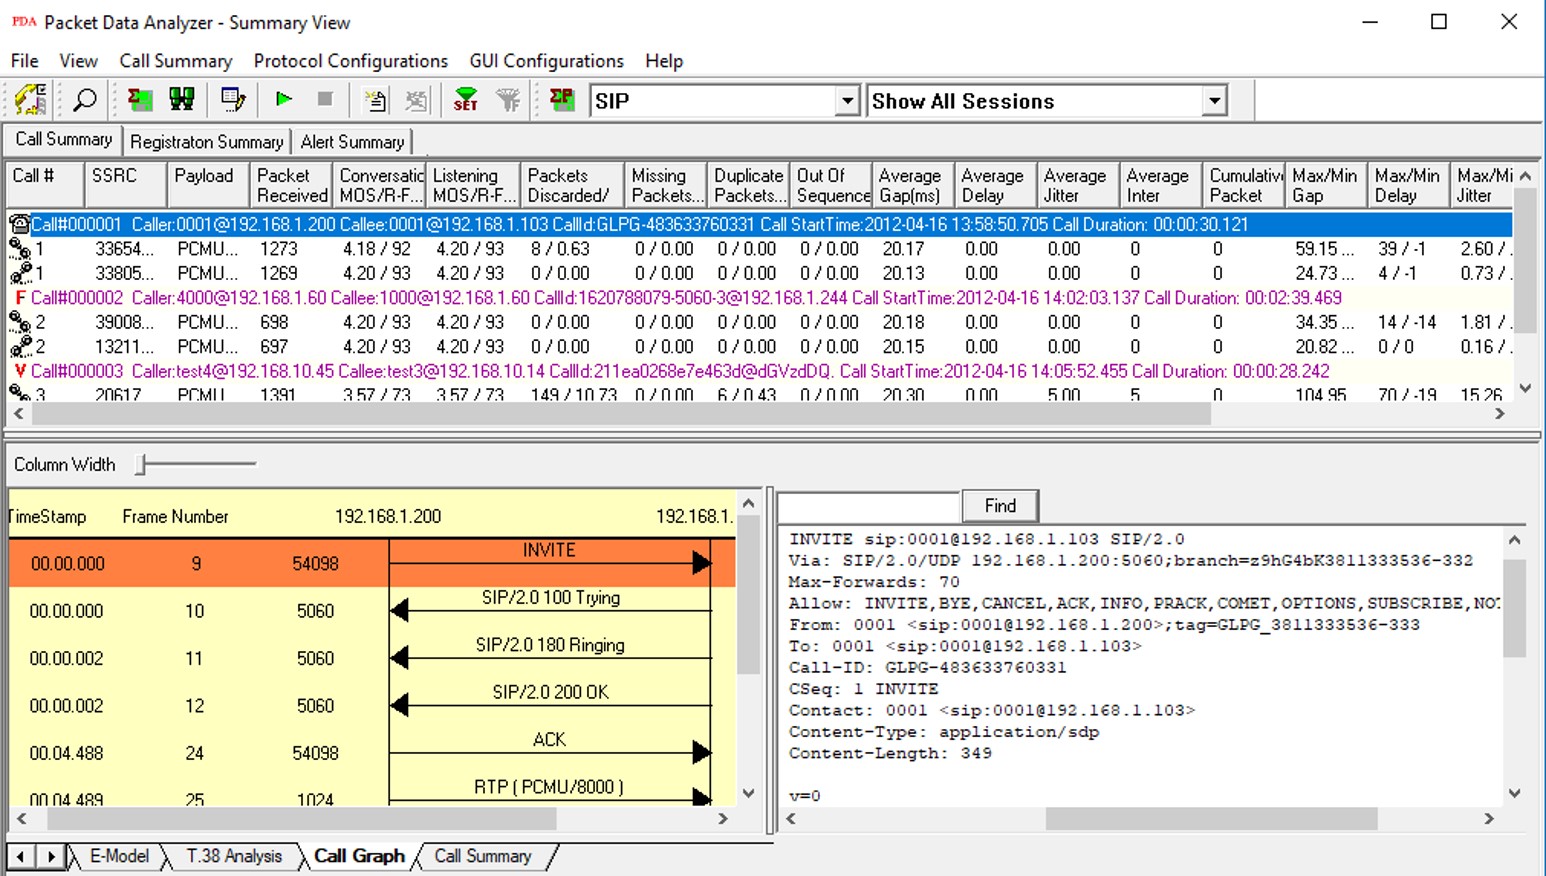This screenshot has width=1546, height=876.
Task: Open the Protocol Configurations menu
Action: click(x=350, y=61)
